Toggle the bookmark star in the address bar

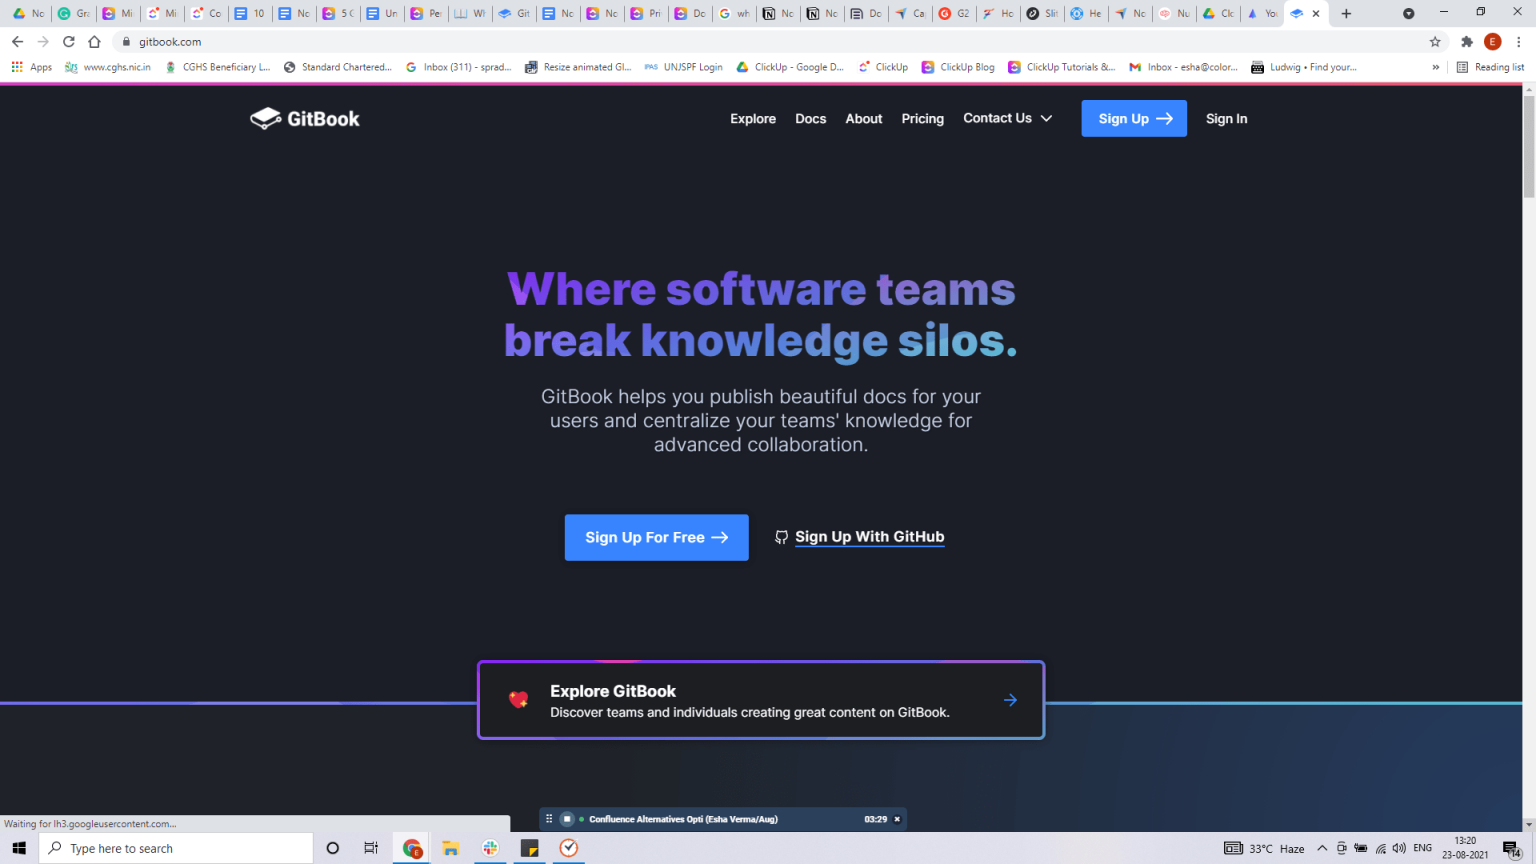pos(1434,42)
